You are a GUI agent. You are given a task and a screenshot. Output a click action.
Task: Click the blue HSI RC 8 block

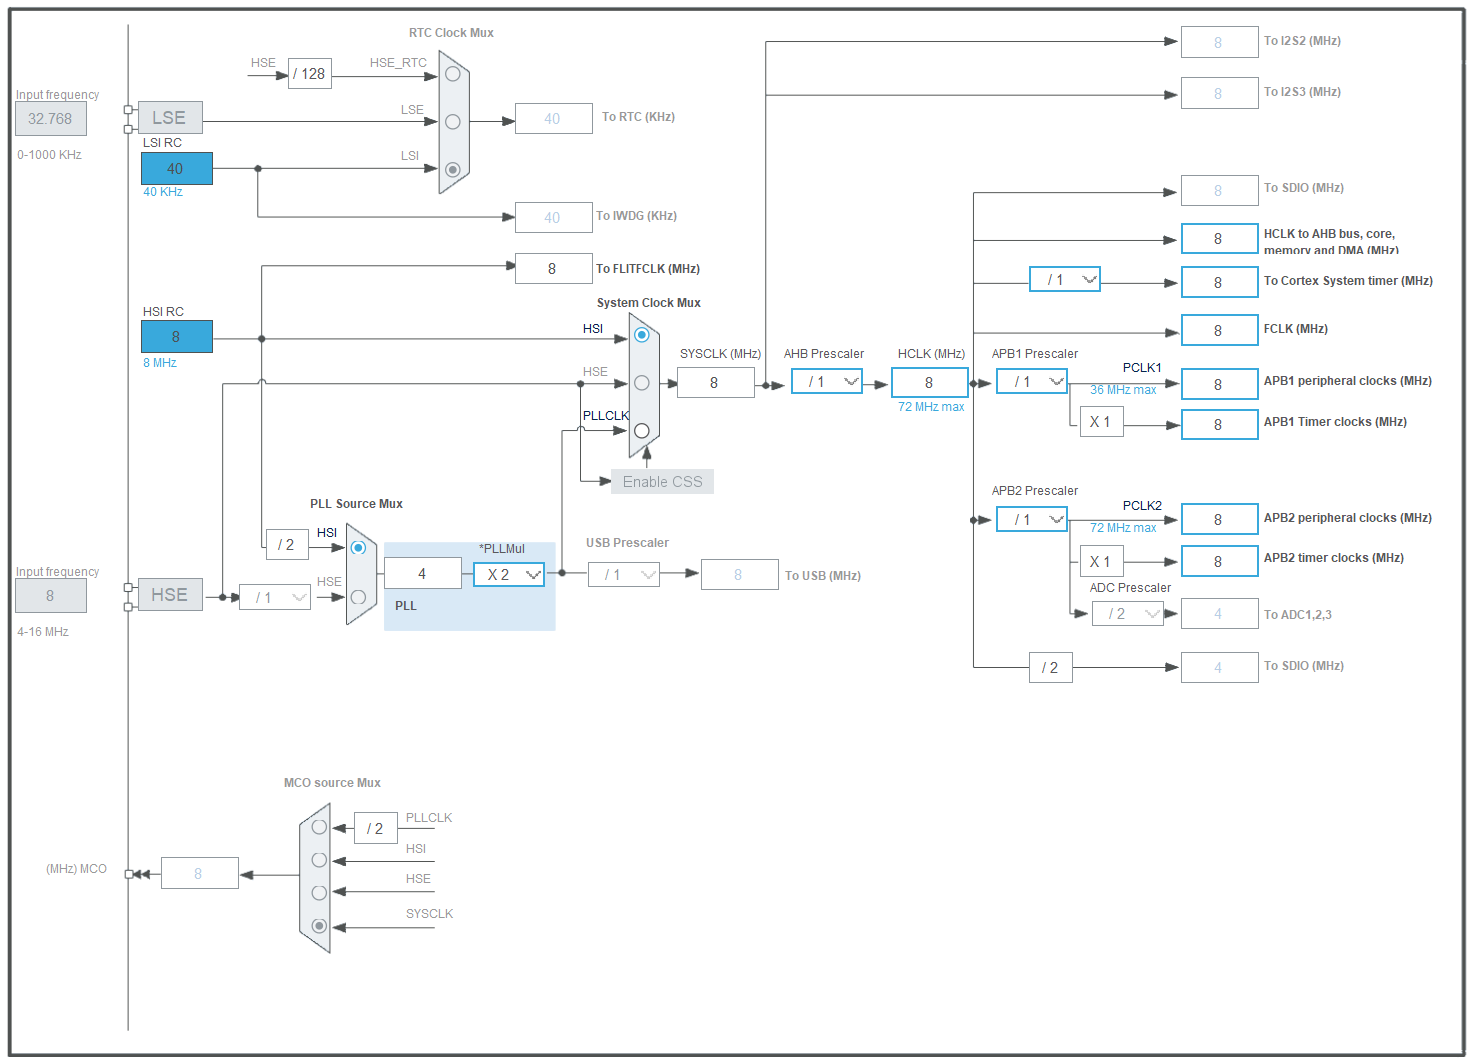[x=177, y=336]
